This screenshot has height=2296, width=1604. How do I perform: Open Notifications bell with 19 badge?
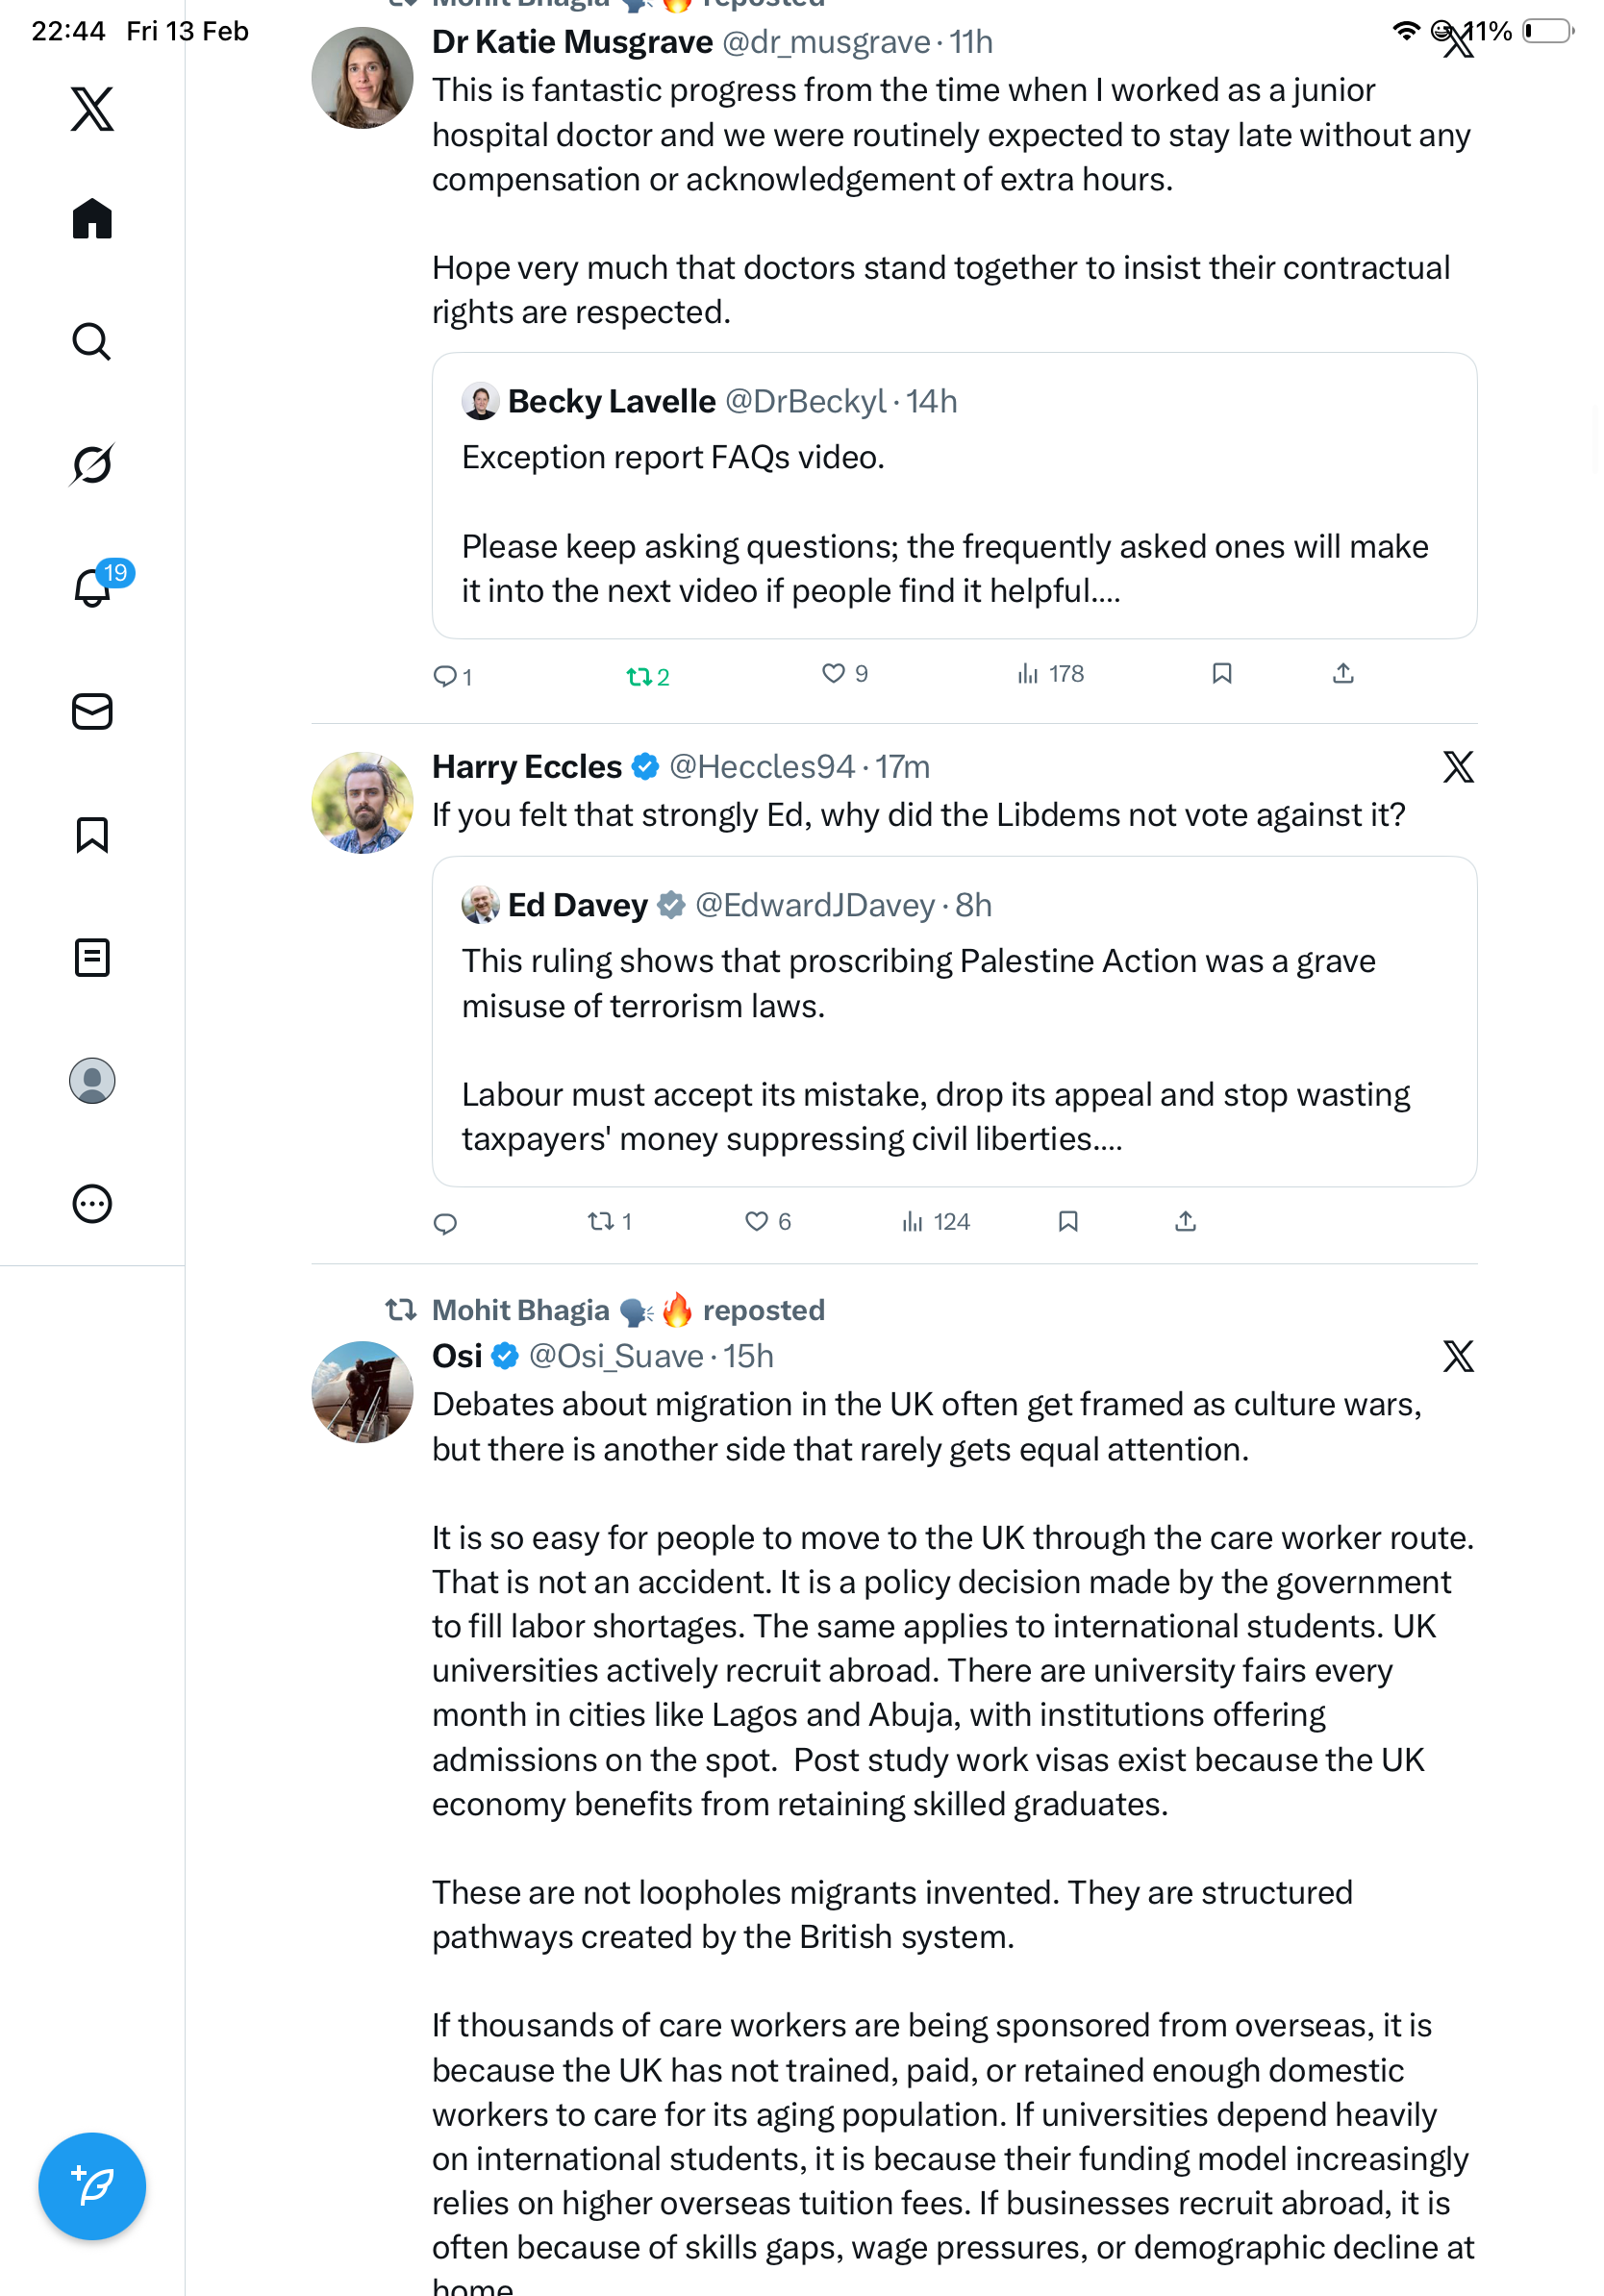(x=92, y=587)
